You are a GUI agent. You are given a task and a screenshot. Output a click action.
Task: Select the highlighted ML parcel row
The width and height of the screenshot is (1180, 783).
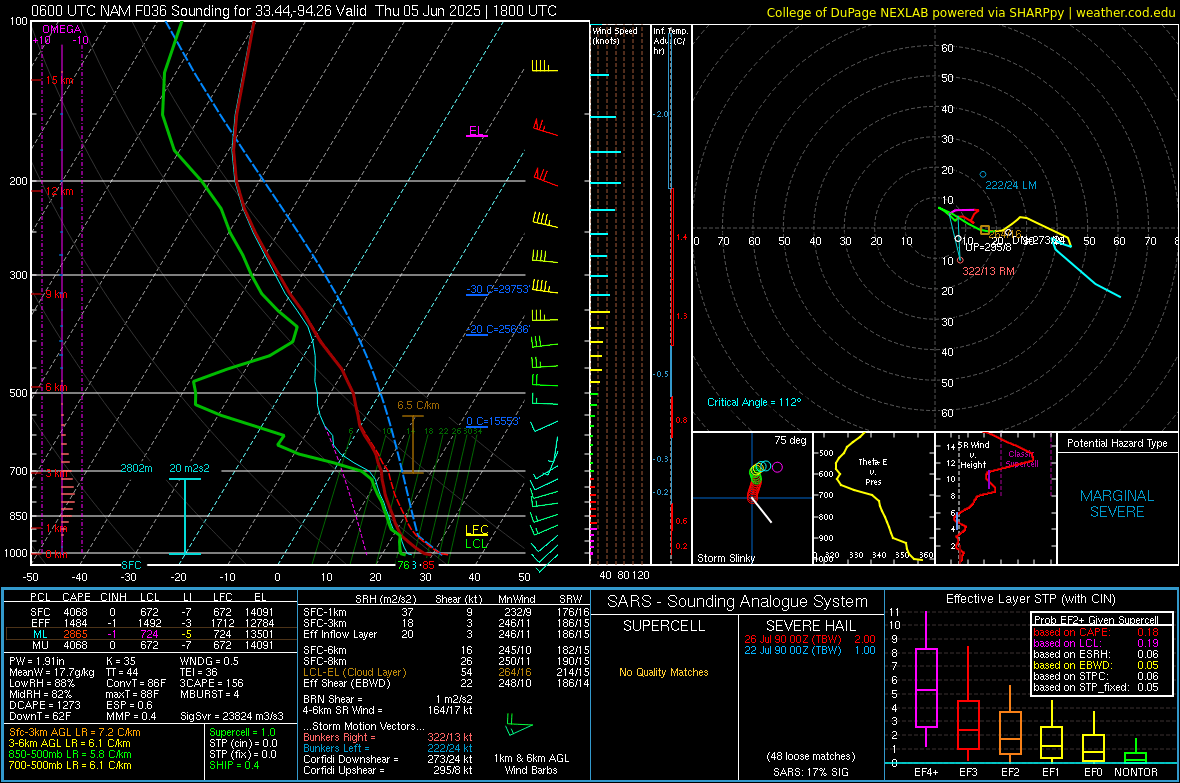pyautogui.click(x=151, y=634)
